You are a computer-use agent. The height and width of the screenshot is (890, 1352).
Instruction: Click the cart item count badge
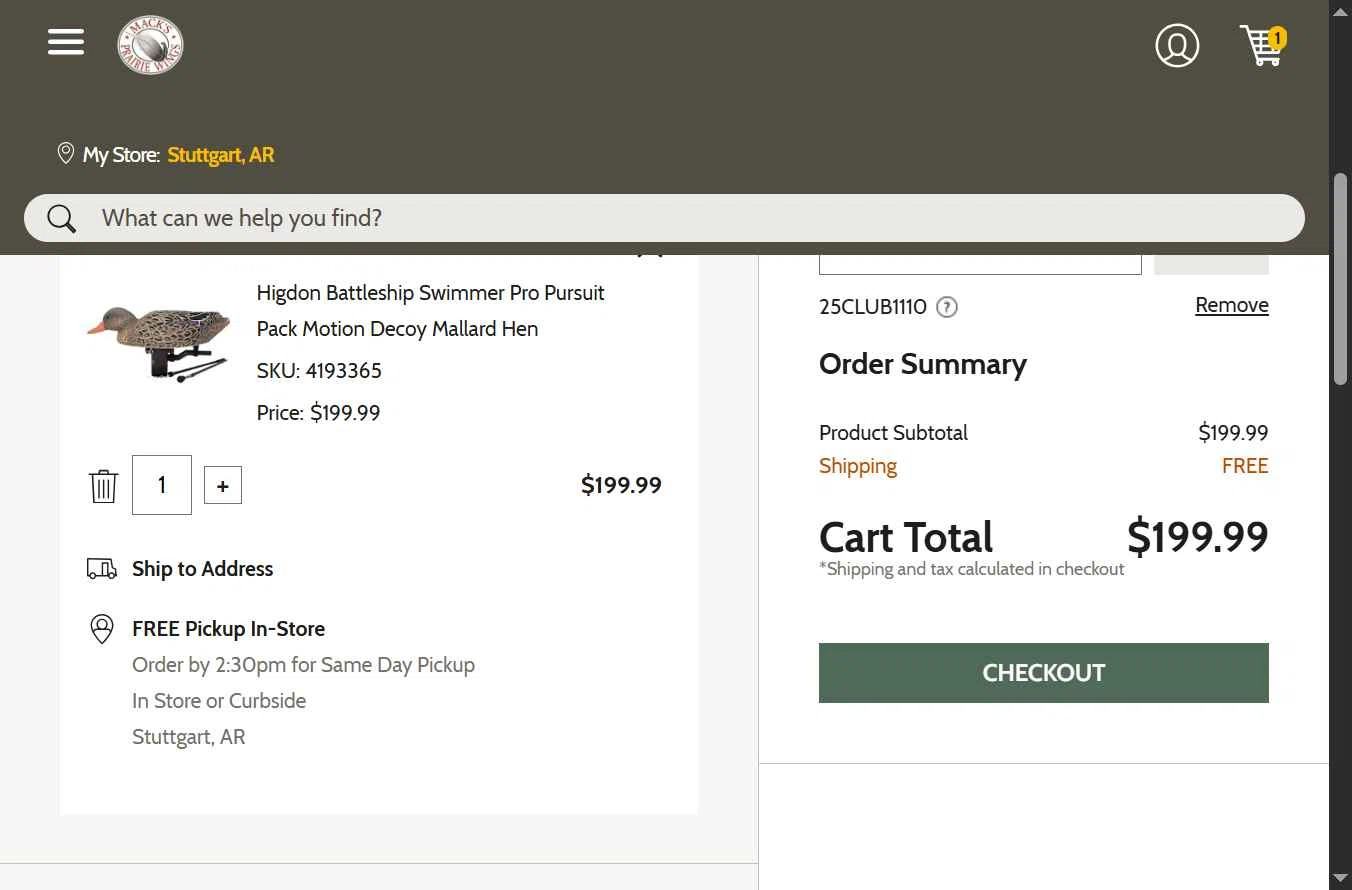coord(1277,39)
